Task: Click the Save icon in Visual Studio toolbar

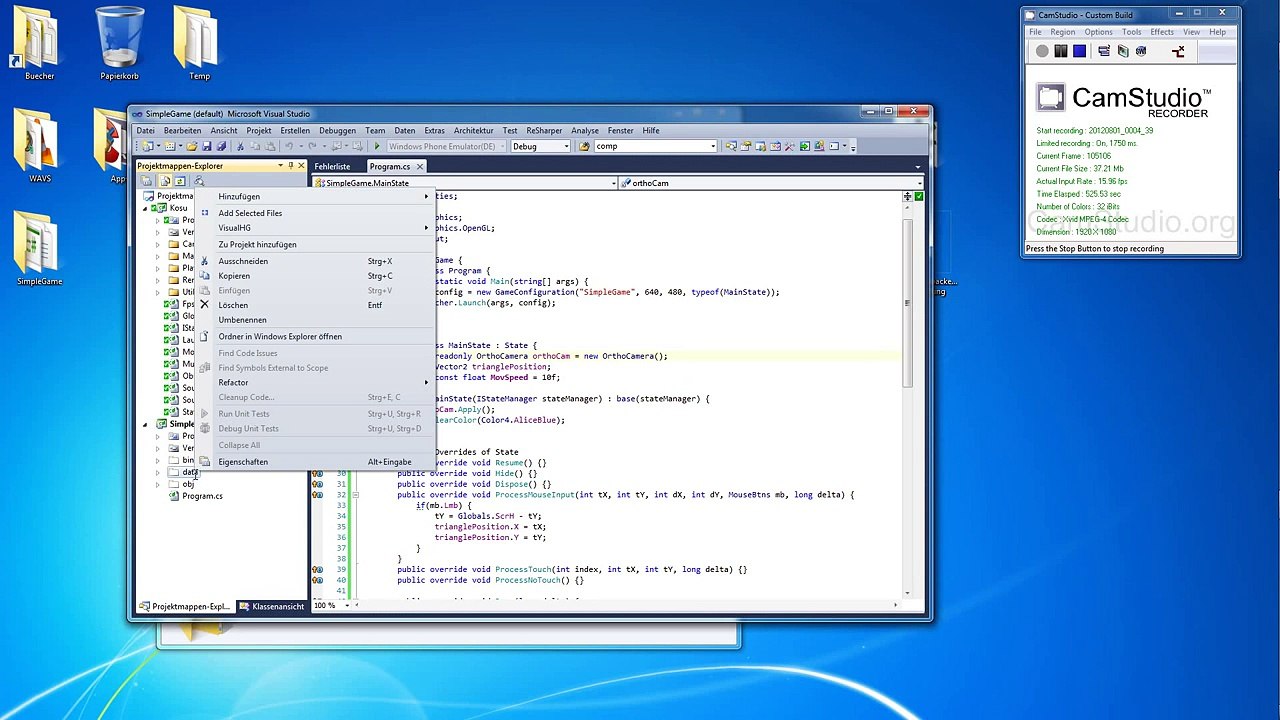Action: tap(207, 147)
